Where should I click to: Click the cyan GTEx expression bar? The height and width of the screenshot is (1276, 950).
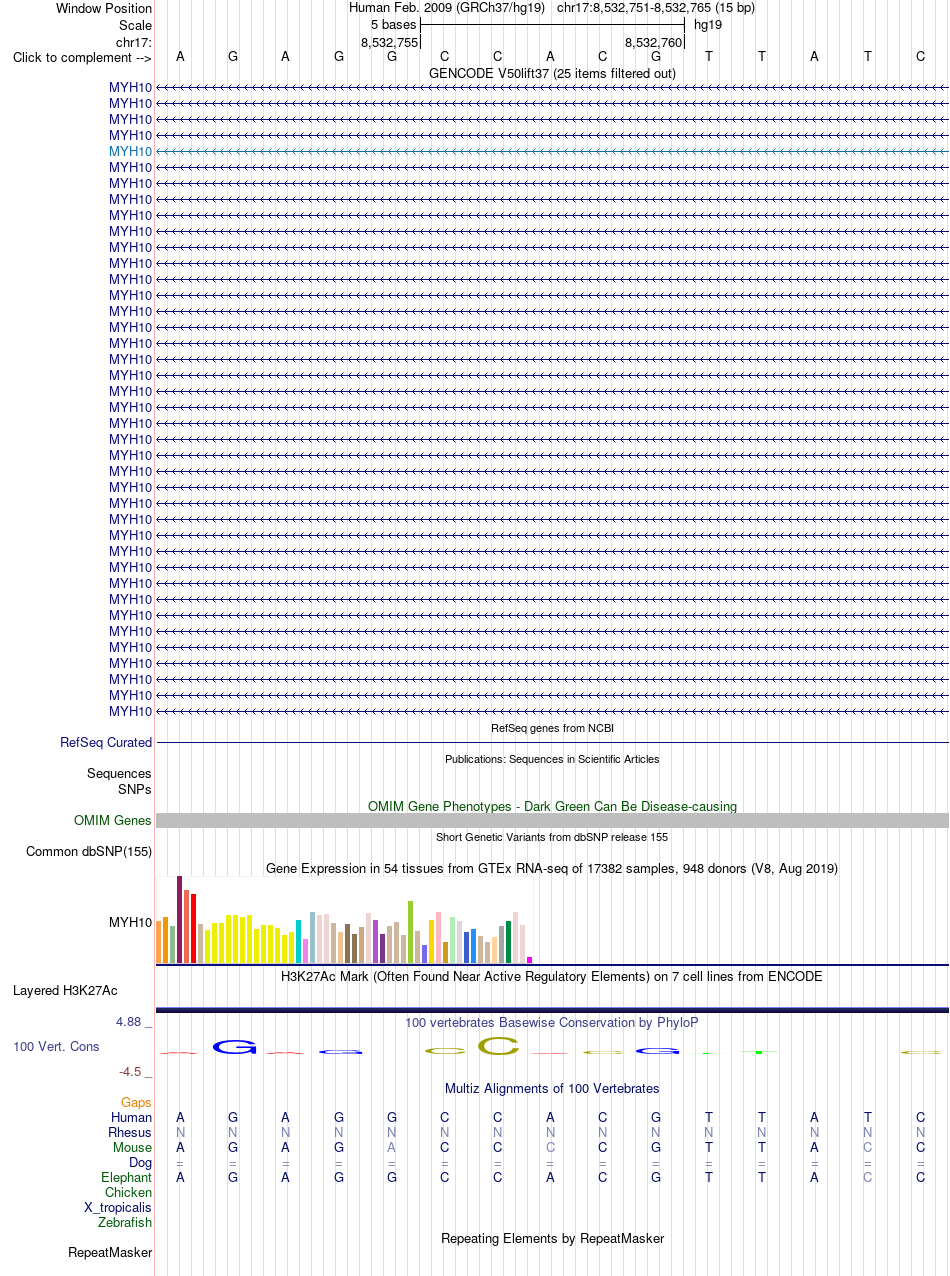click(299, 941)
